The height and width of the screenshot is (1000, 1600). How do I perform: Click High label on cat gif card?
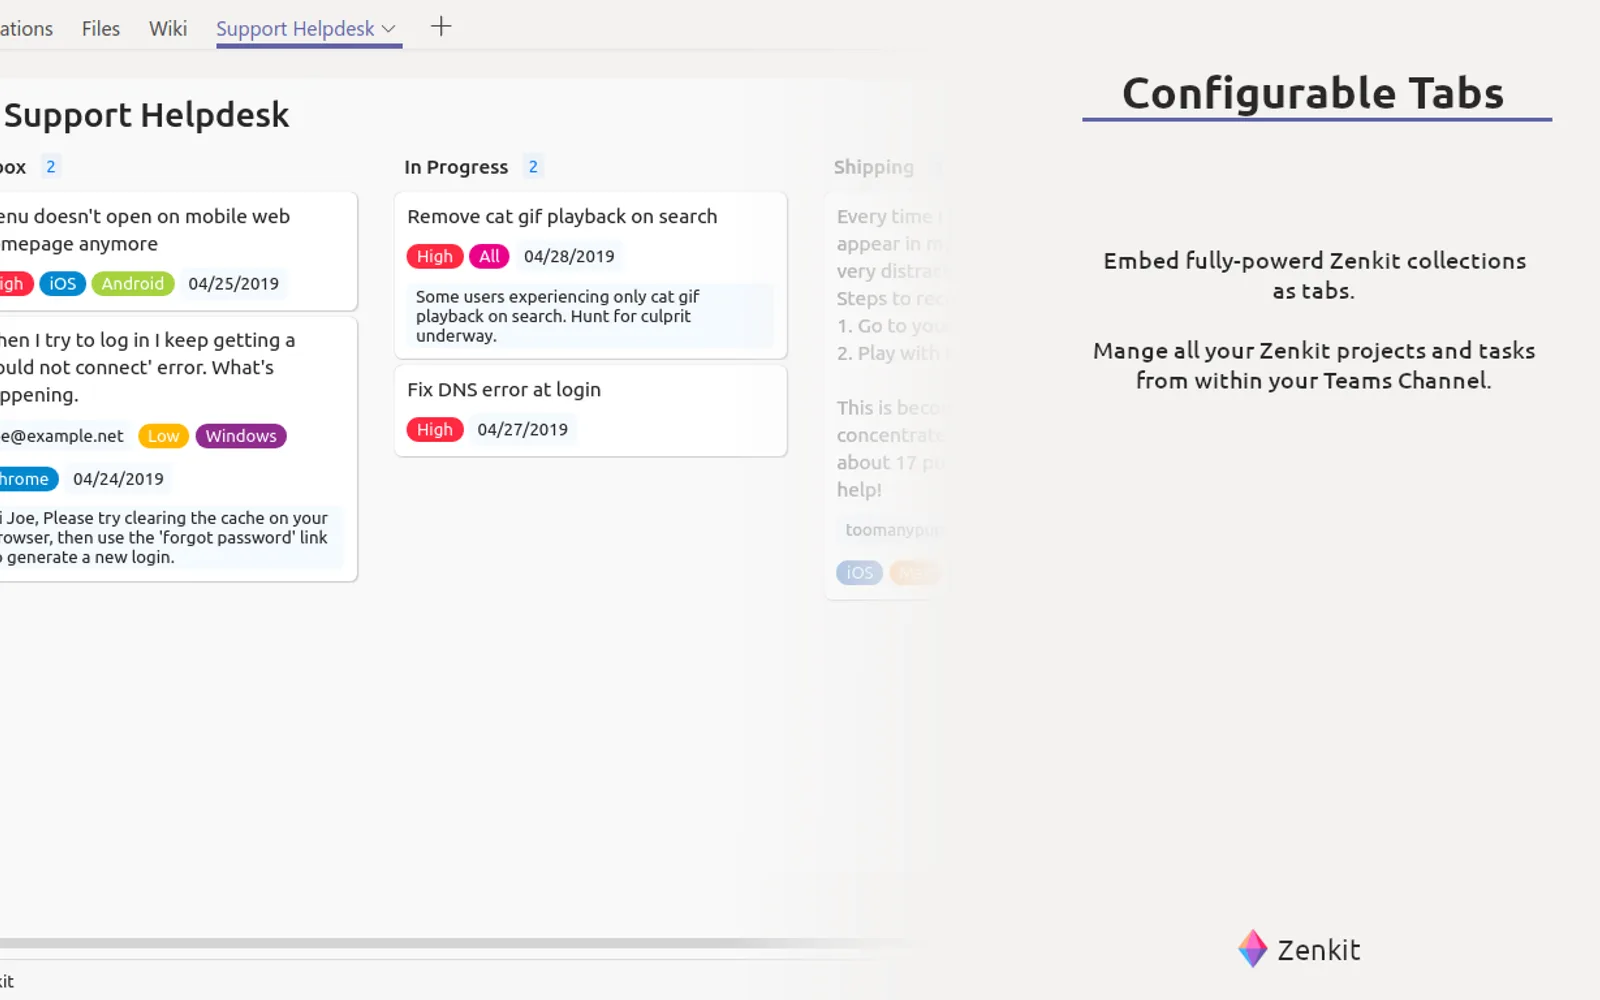(x=435, y=257)
